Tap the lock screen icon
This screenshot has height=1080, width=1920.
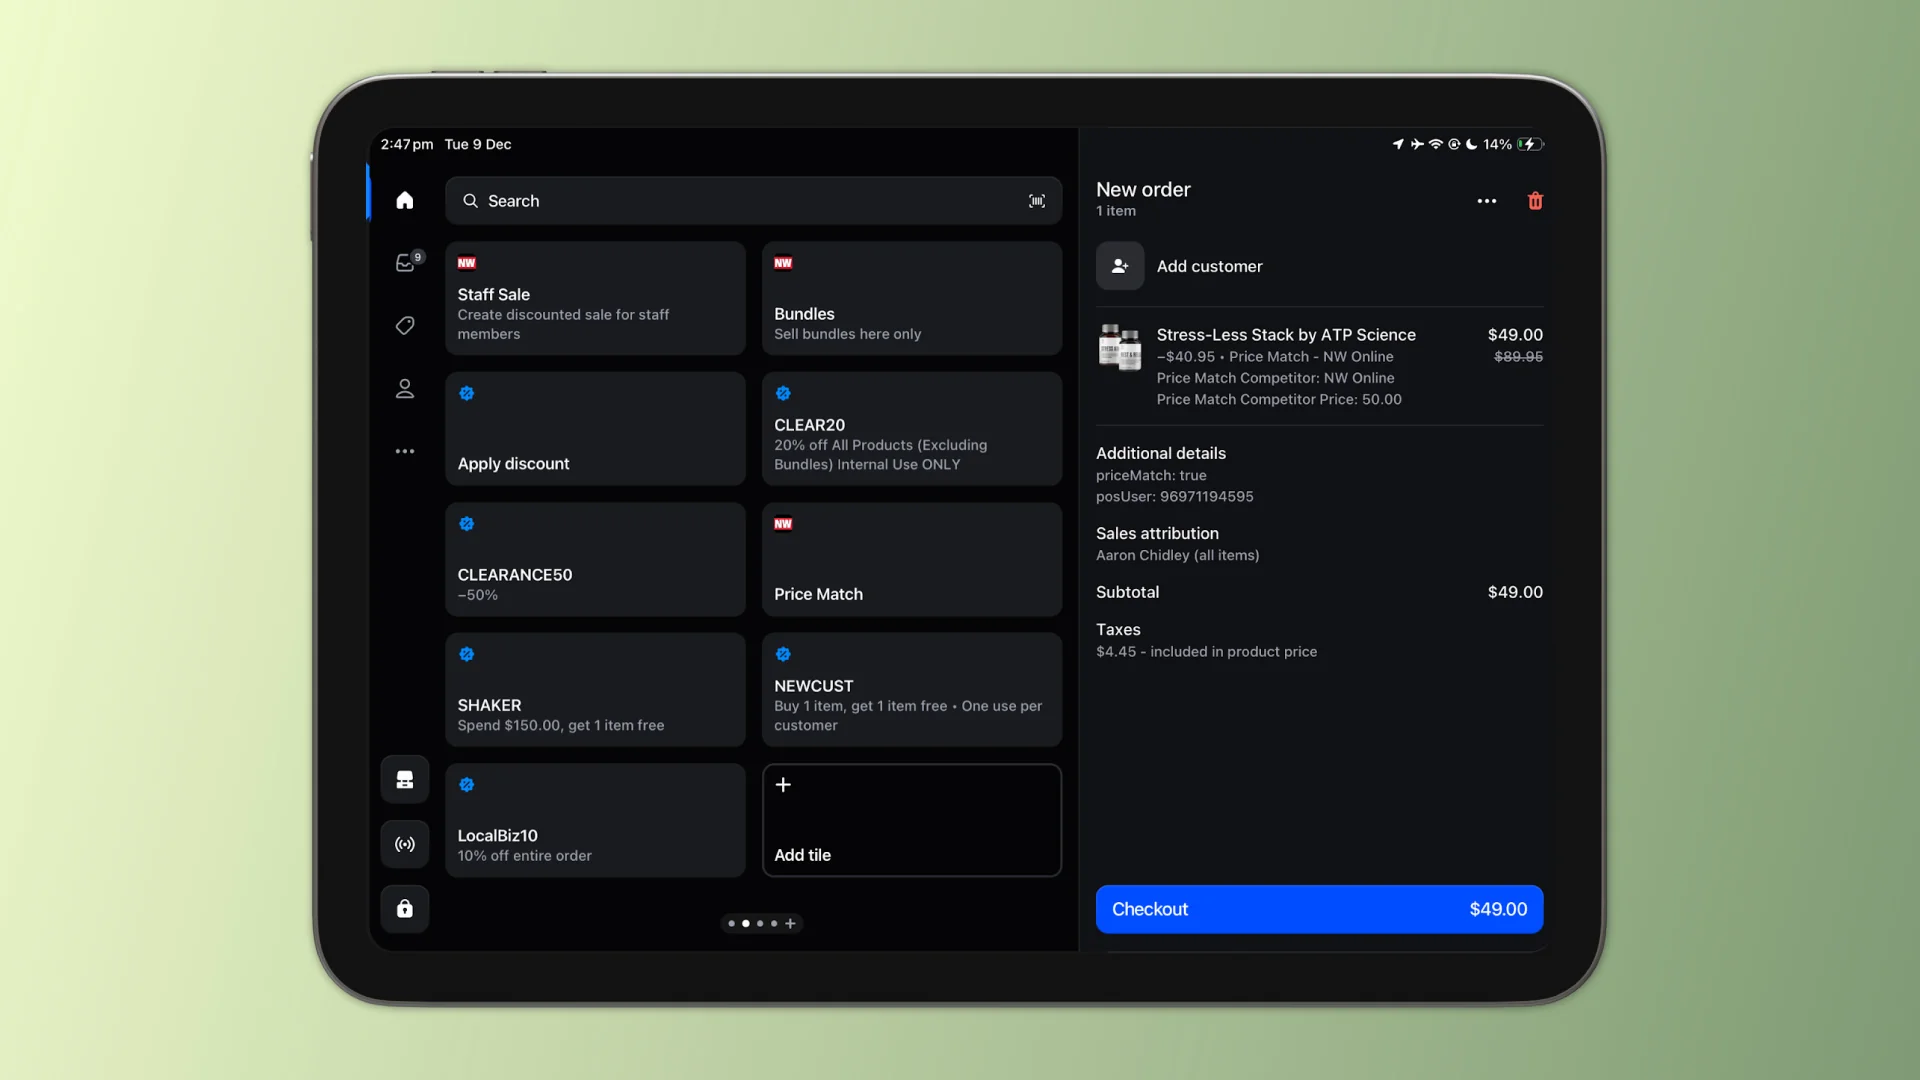[x=404, y=908]
